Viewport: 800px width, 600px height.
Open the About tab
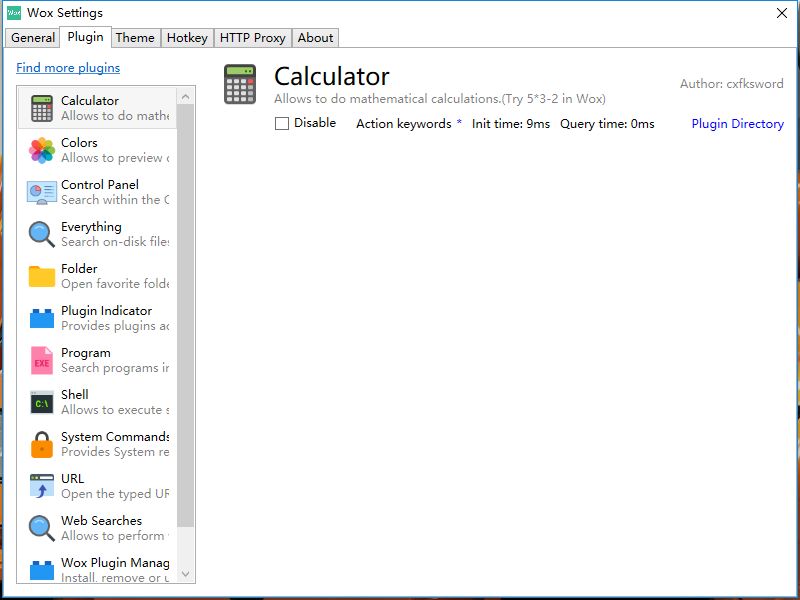click(315, 38)
